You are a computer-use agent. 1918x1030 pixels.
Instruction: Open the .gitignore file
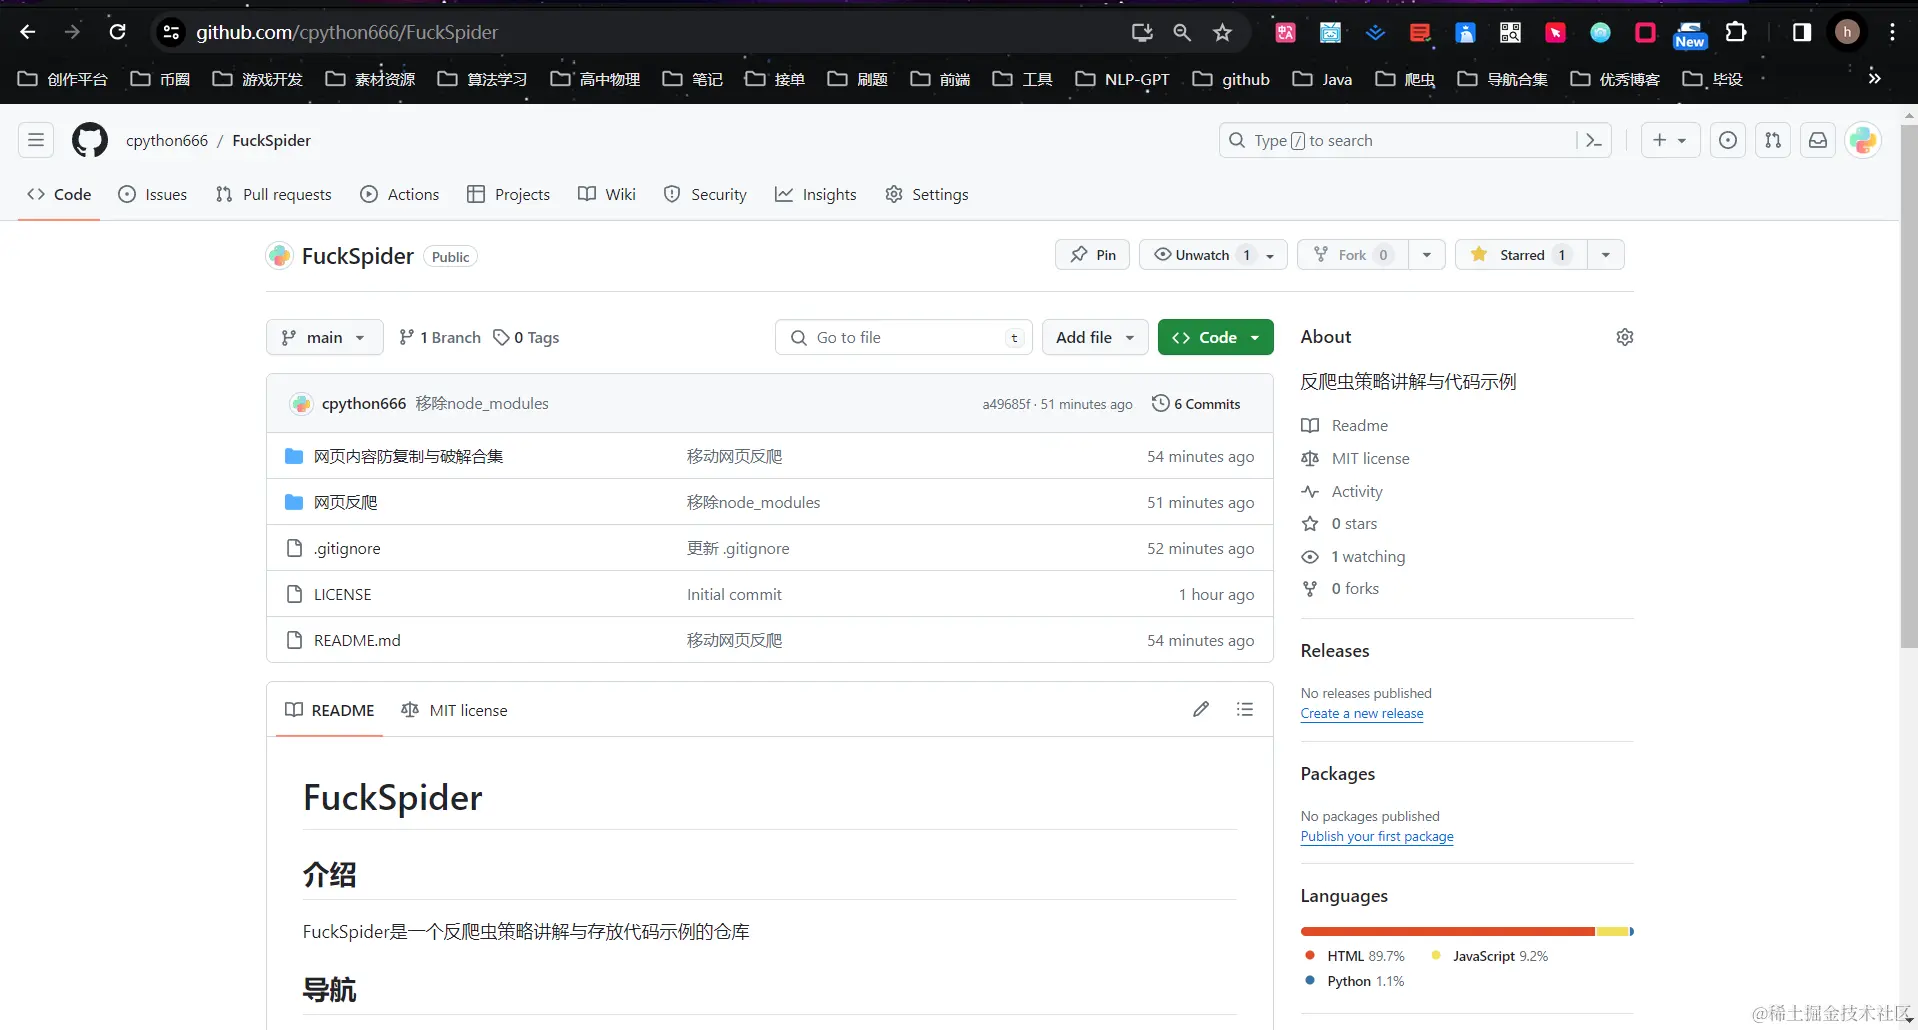[347, 548]
